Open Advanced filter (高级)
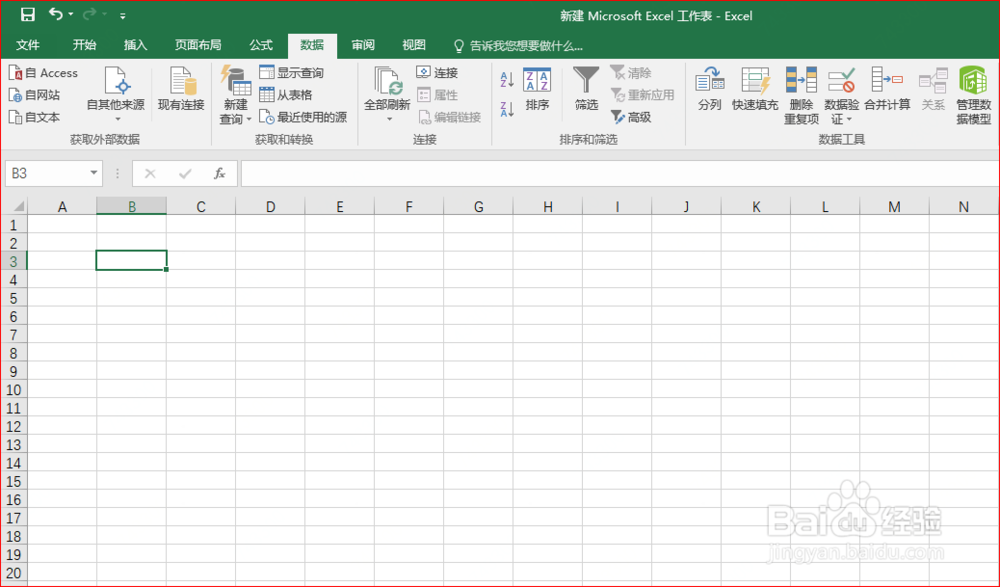The height and width of the screenshot is (587, 1000). tap(631, 117)
